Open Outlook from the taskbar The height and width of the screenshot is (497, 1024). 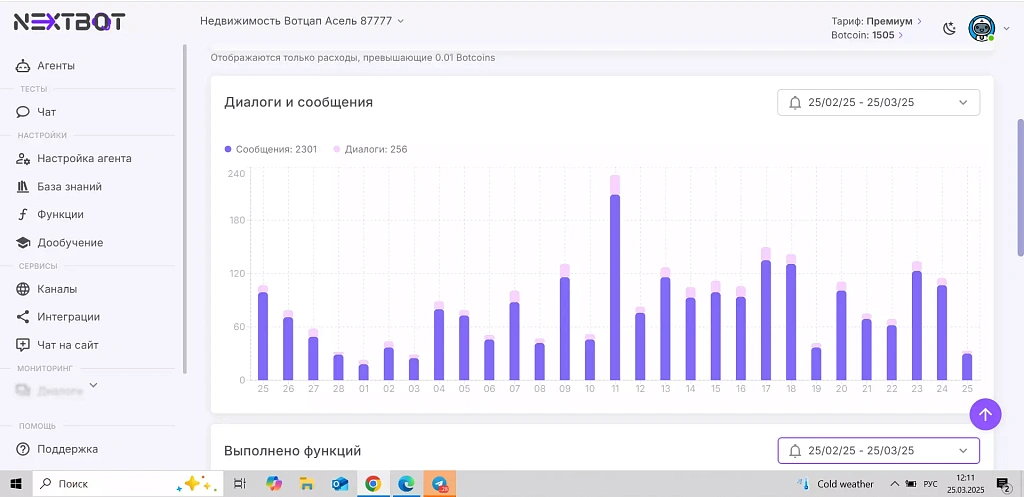[x=340, y=484]
